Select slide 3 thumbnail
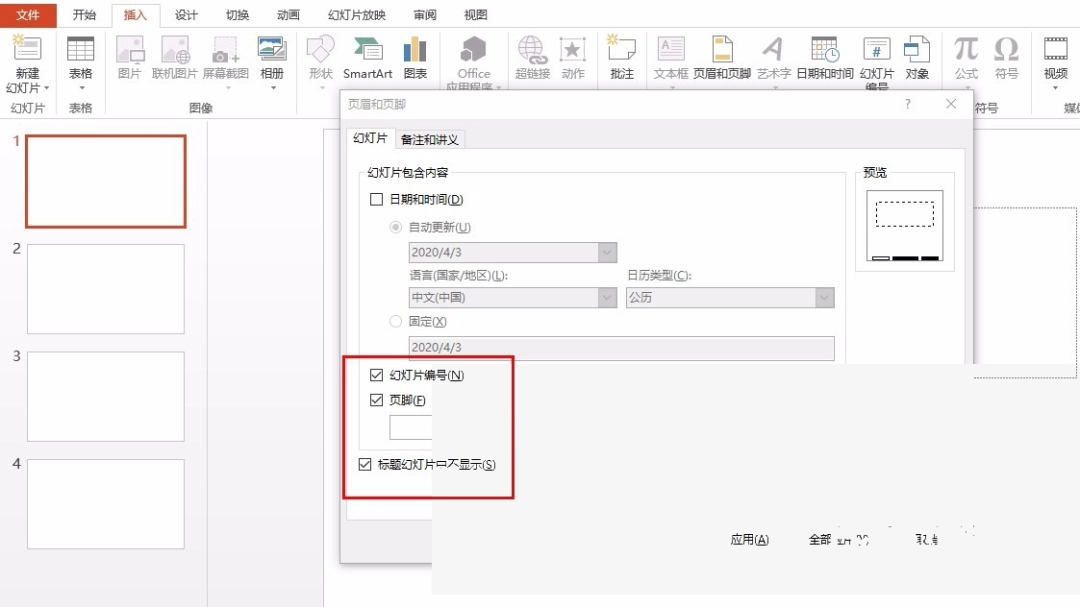 106,396
